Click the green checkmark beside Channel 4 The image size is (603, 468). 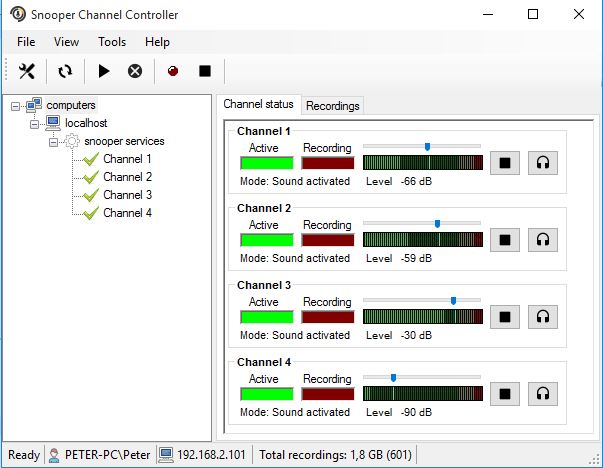[91, 213]
